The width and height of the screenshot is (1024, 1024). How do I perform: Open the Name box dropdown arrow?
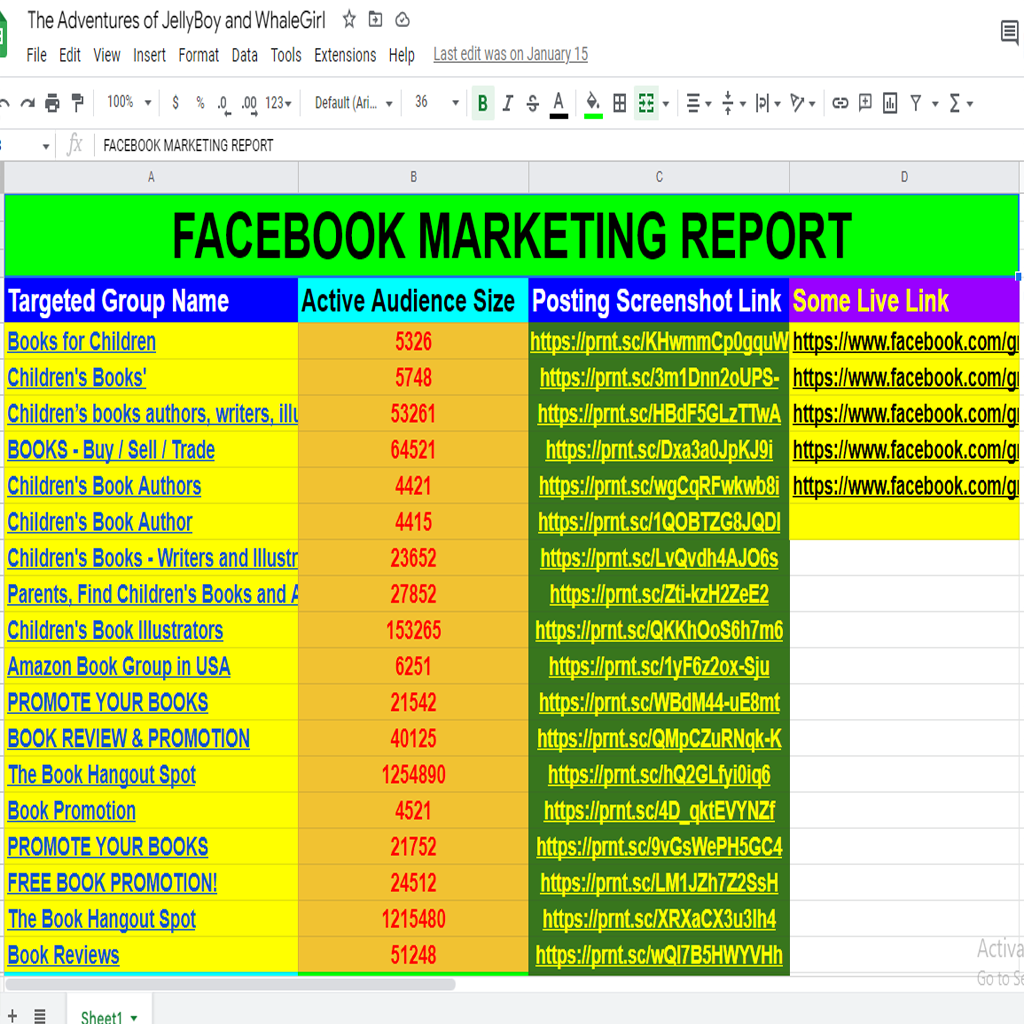coord(46,146)
